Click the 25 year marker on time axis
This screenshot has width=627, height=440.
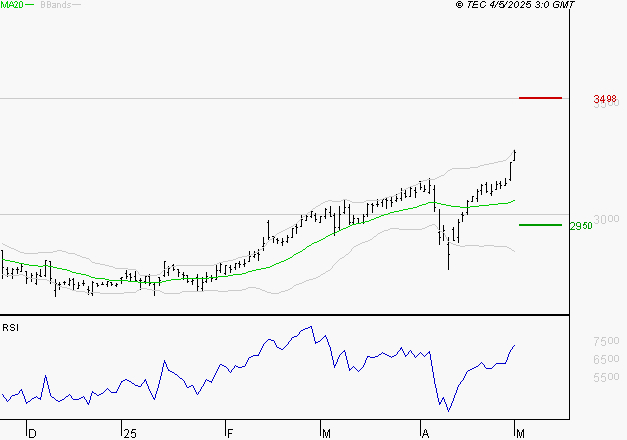pyautogui.click(x=130, y=434)
